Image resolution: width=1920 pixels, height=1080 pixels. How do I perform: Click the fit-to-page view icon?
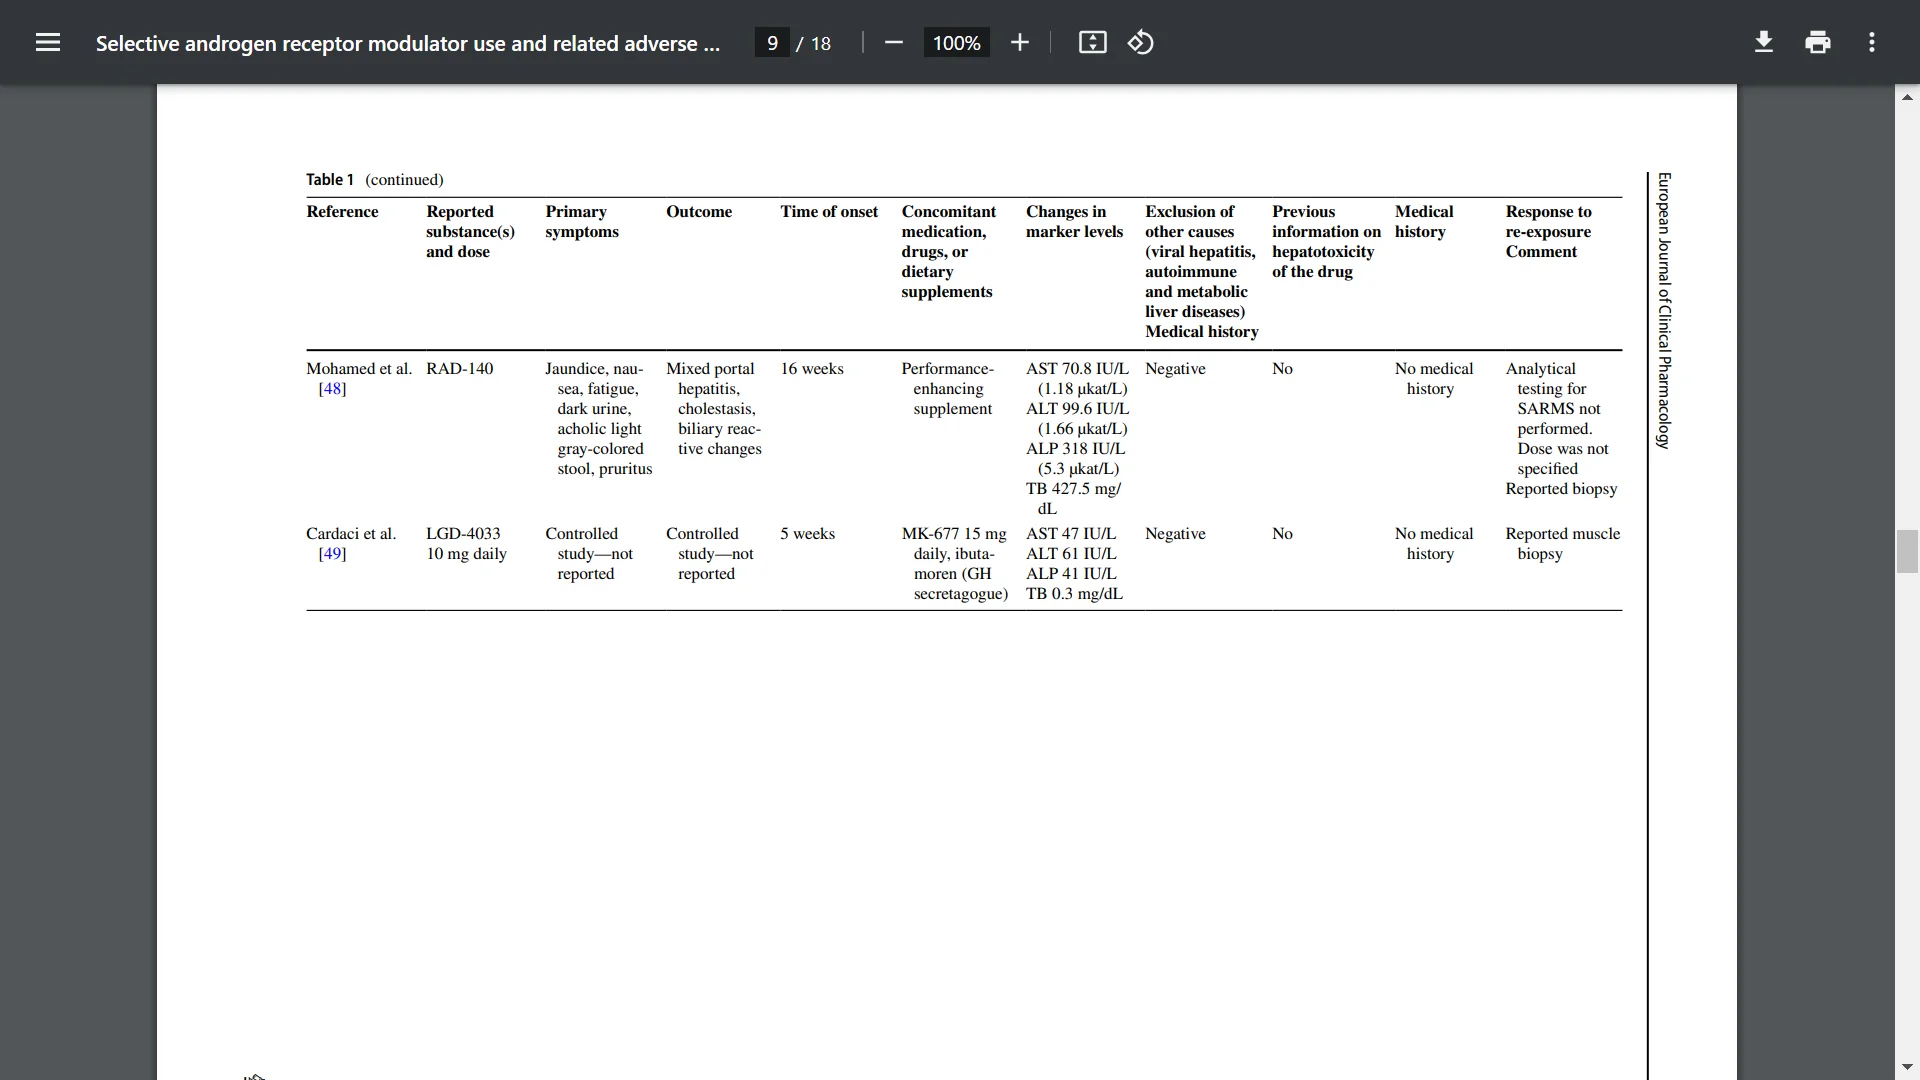1092,42
